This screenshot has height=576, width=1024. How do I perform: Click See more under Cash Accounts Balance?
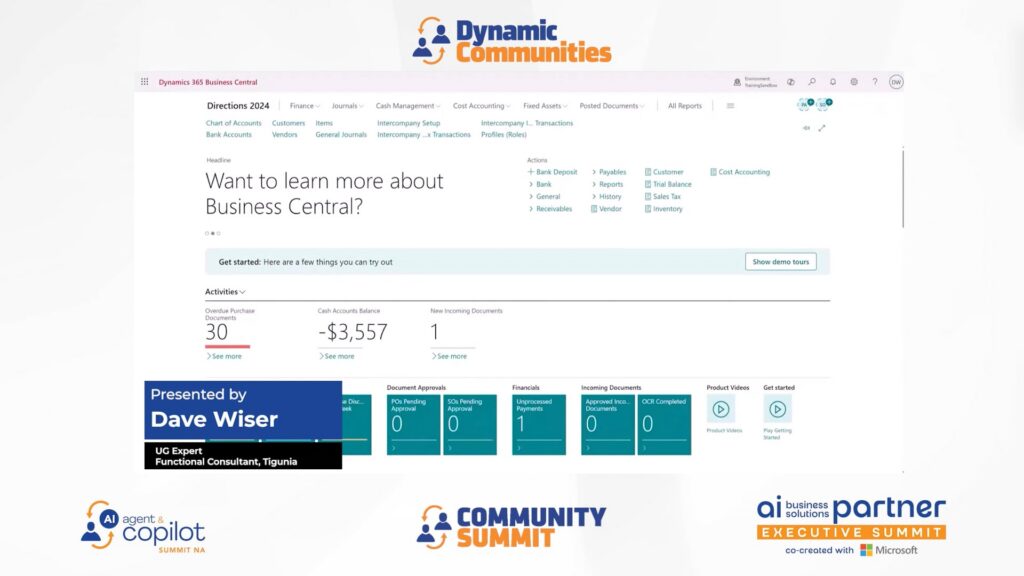click(x=338, y=356)
